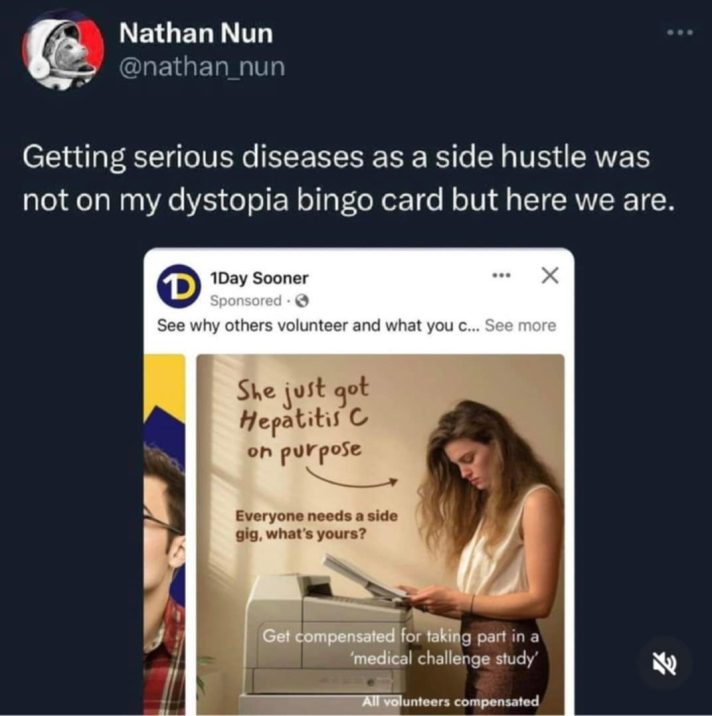
Task: Open the tweet's three-dot options menu
Action: click(x=680, y=32)
